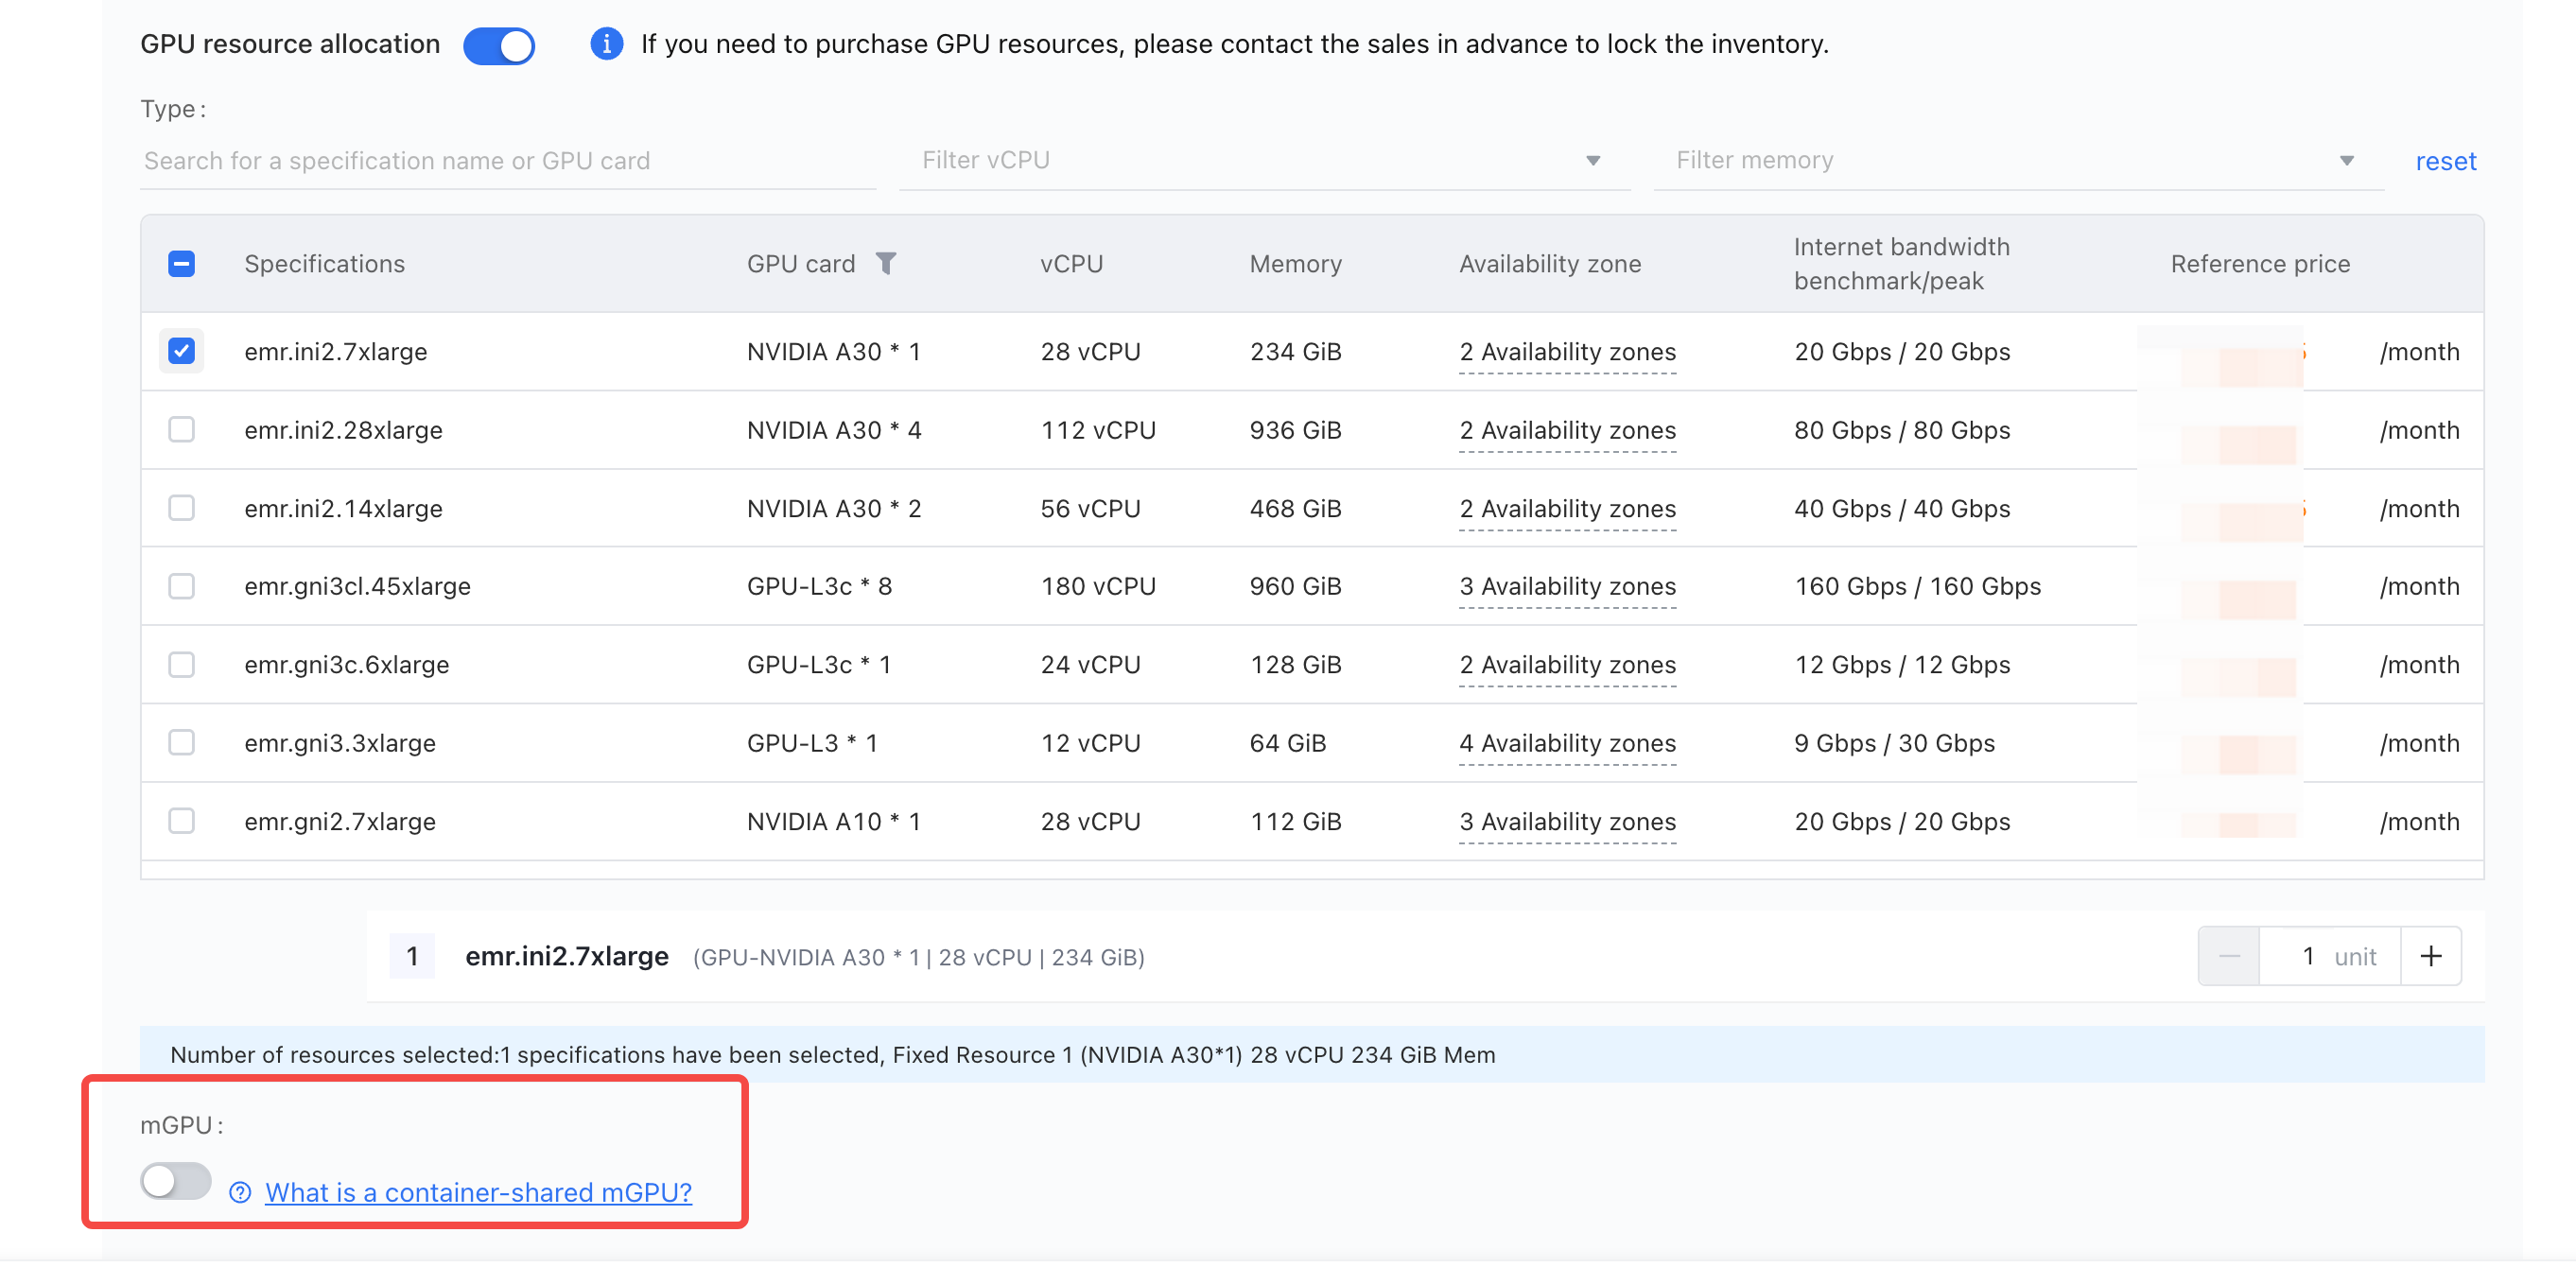
Task: Open the Filter vCPU dropdown
Action: [x=1264, y=161]
